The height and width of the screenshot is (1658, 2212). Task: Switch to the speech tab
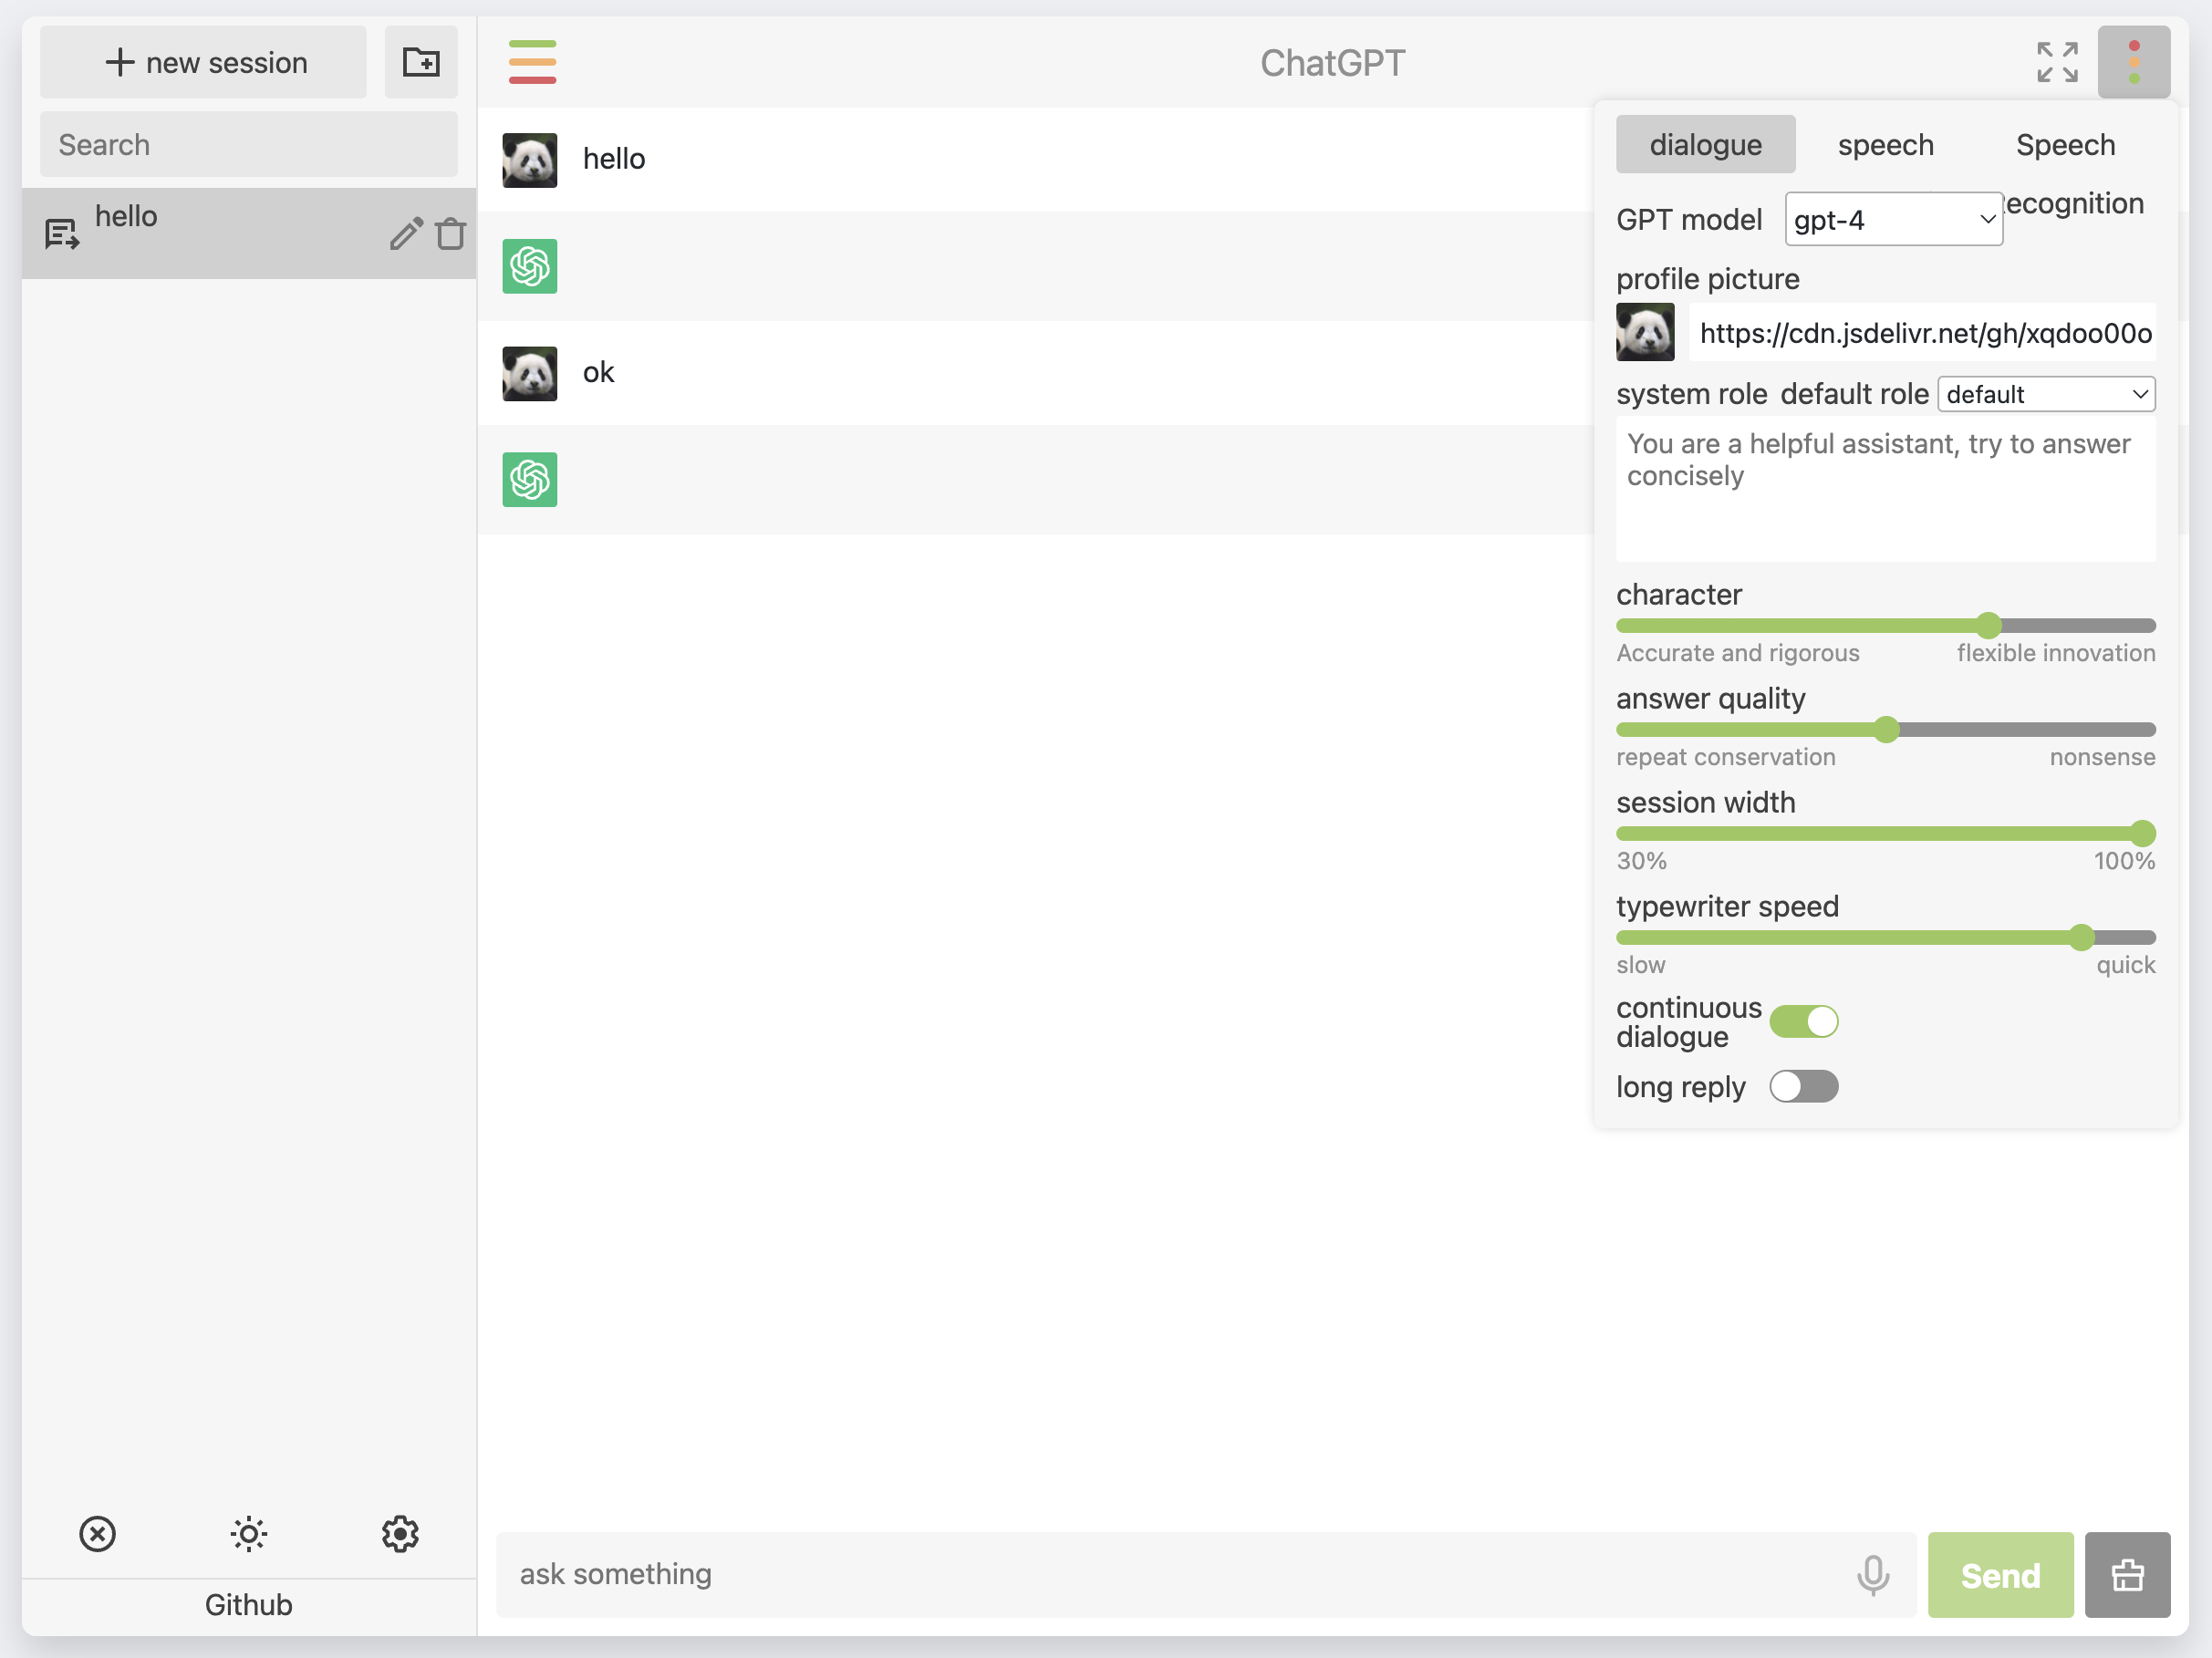[x=1885, y=145]
